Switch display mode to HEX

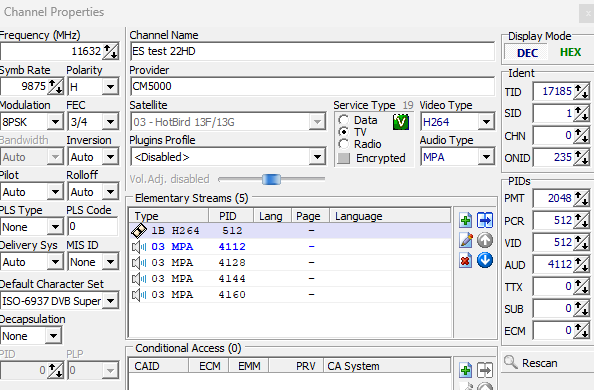click(570, 52)
